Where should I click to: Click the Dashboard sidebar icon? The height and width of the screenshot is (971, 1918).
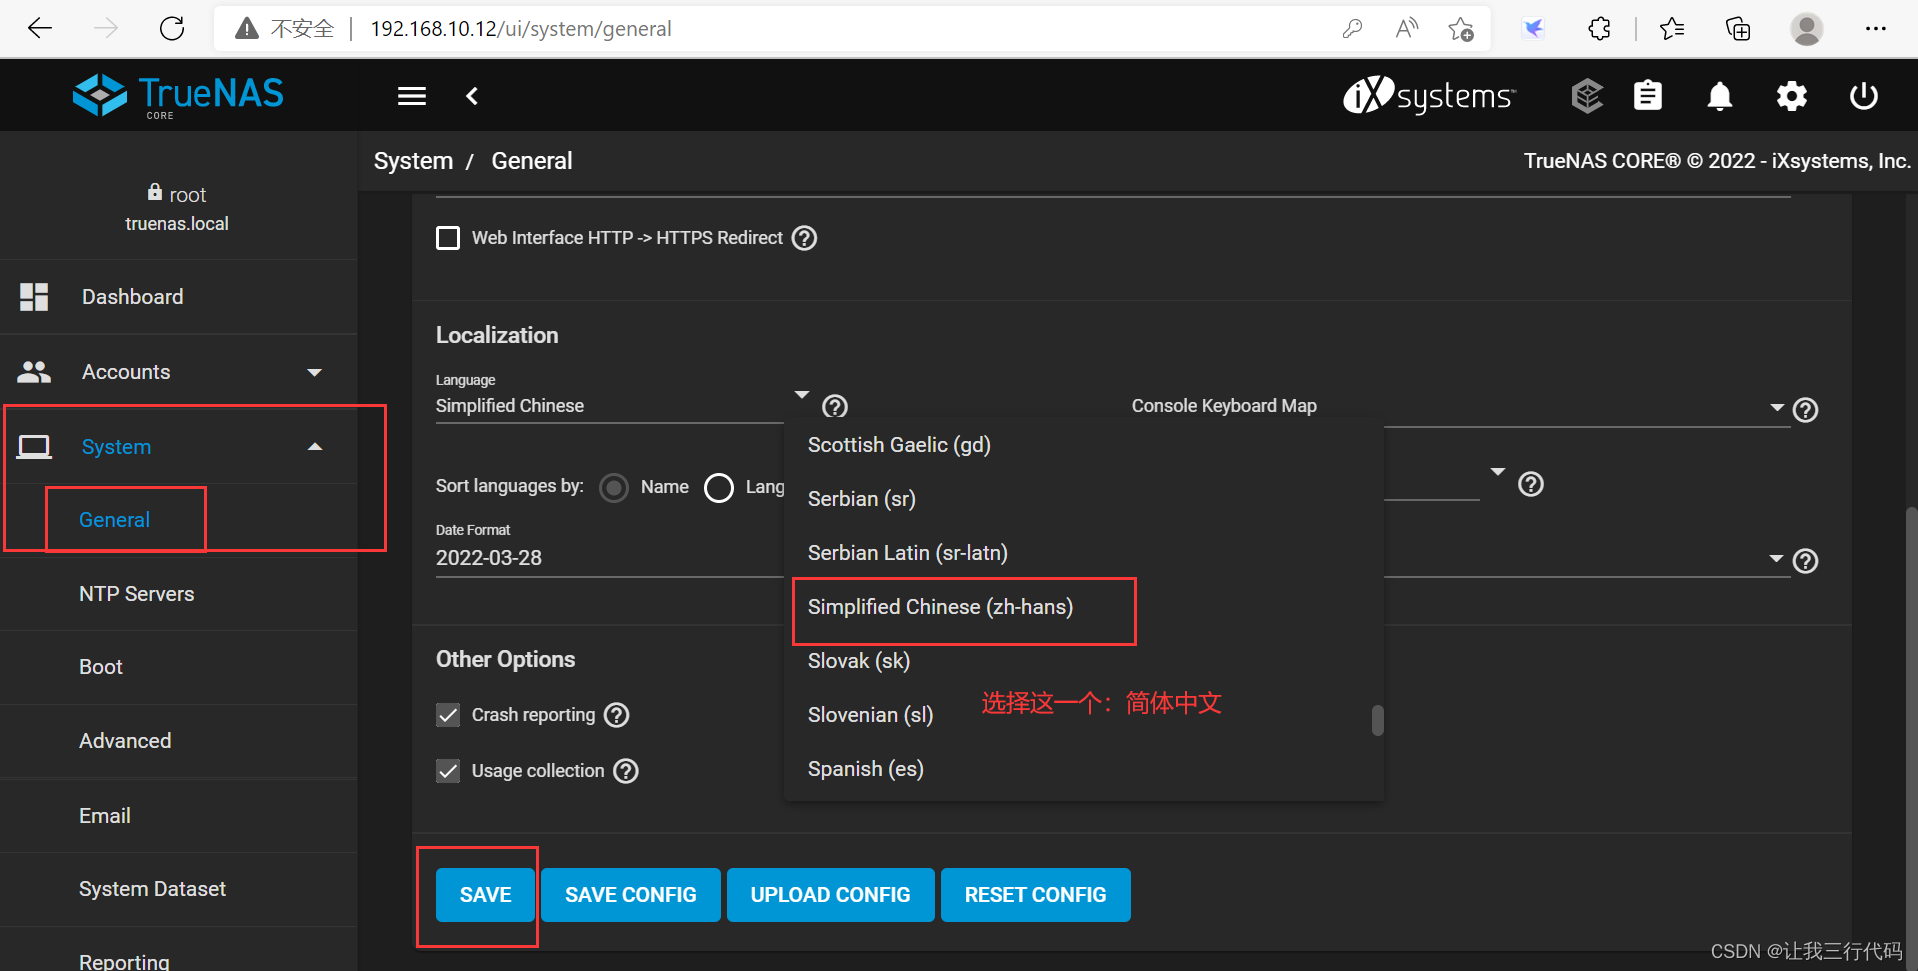[x=34, y=297]
